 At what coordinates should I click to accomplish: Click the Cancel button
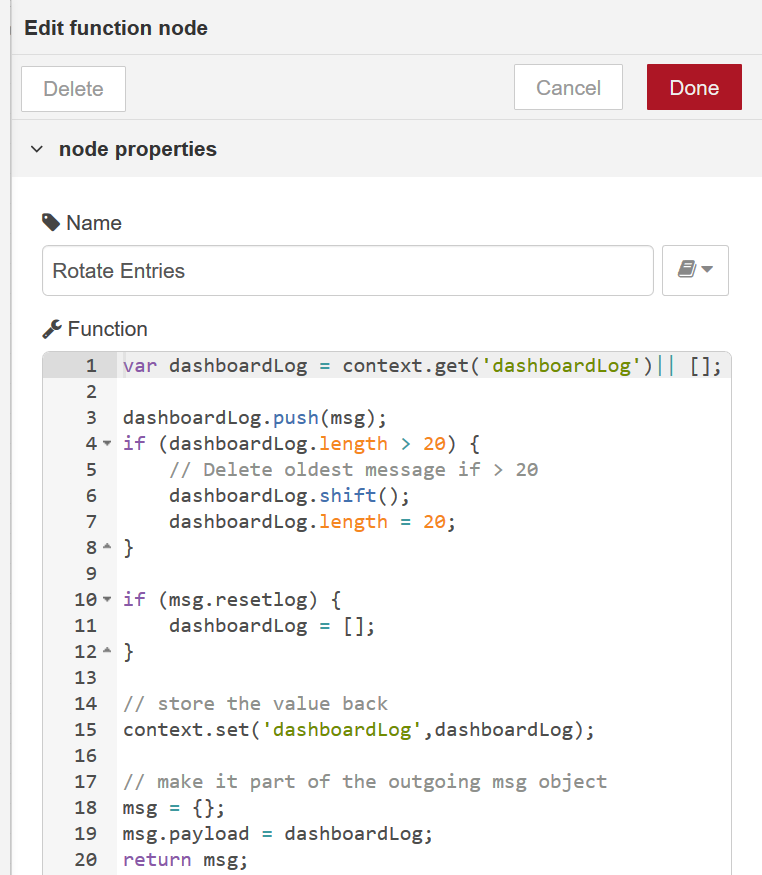click(x=568, y=87)
